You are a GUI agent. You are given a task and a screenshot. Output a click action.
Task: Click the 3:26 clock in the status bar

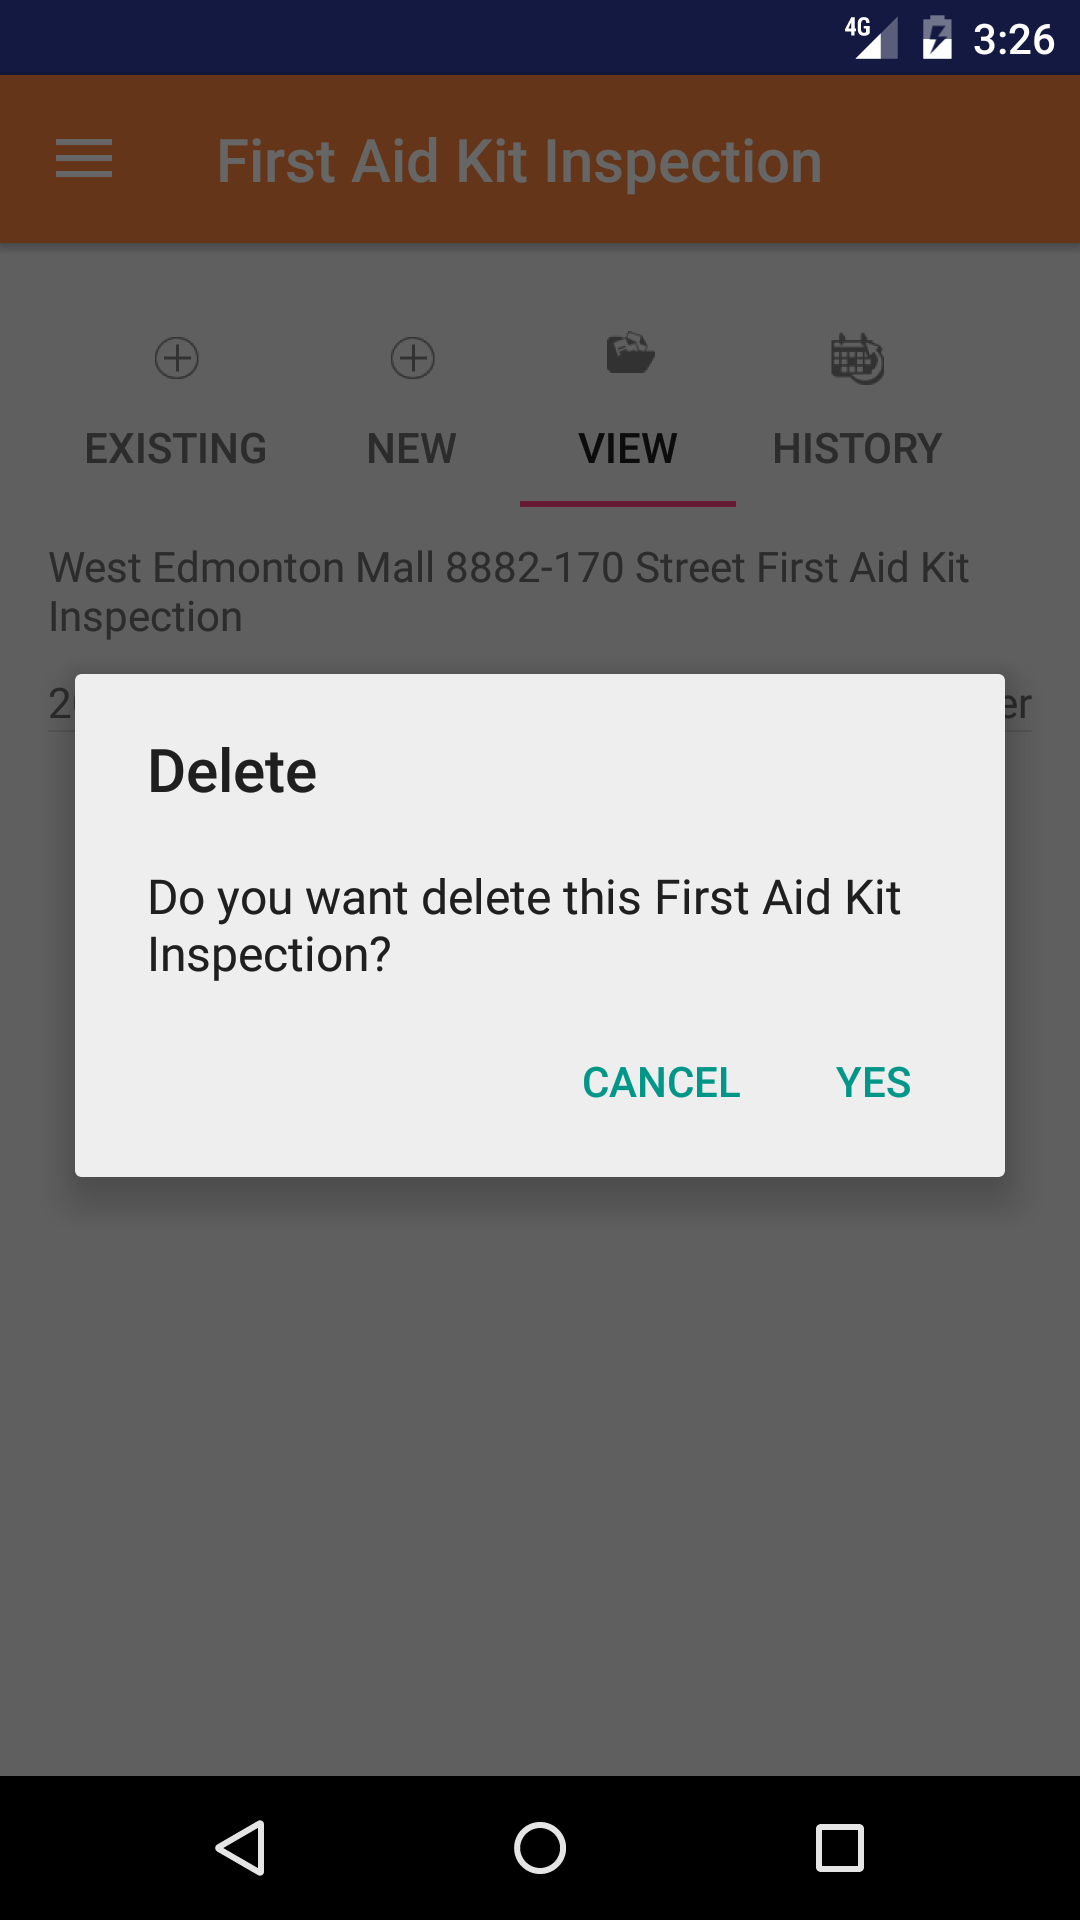(1013, 40)
